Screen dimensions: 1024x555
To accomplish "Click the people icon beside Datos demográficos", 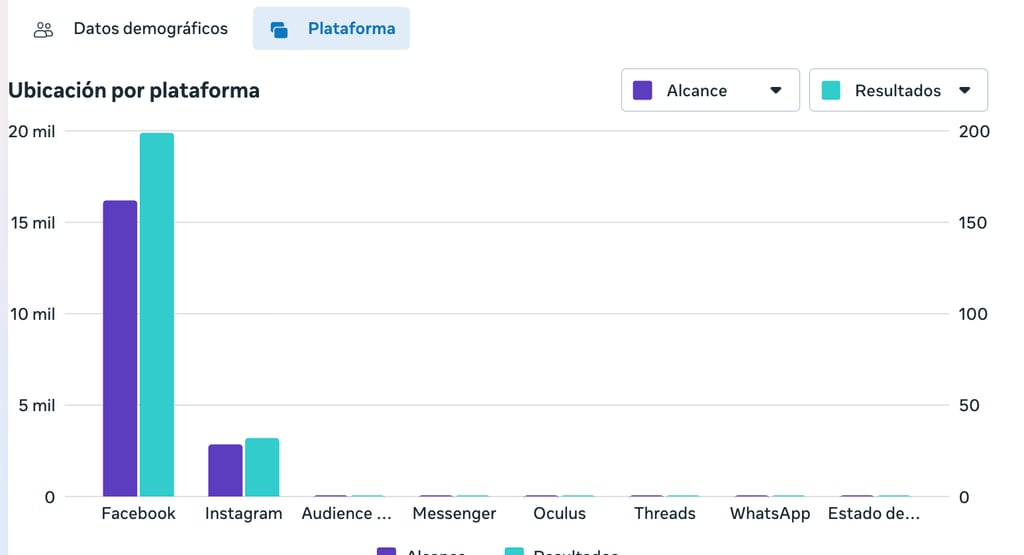I will tap(43, 29).
